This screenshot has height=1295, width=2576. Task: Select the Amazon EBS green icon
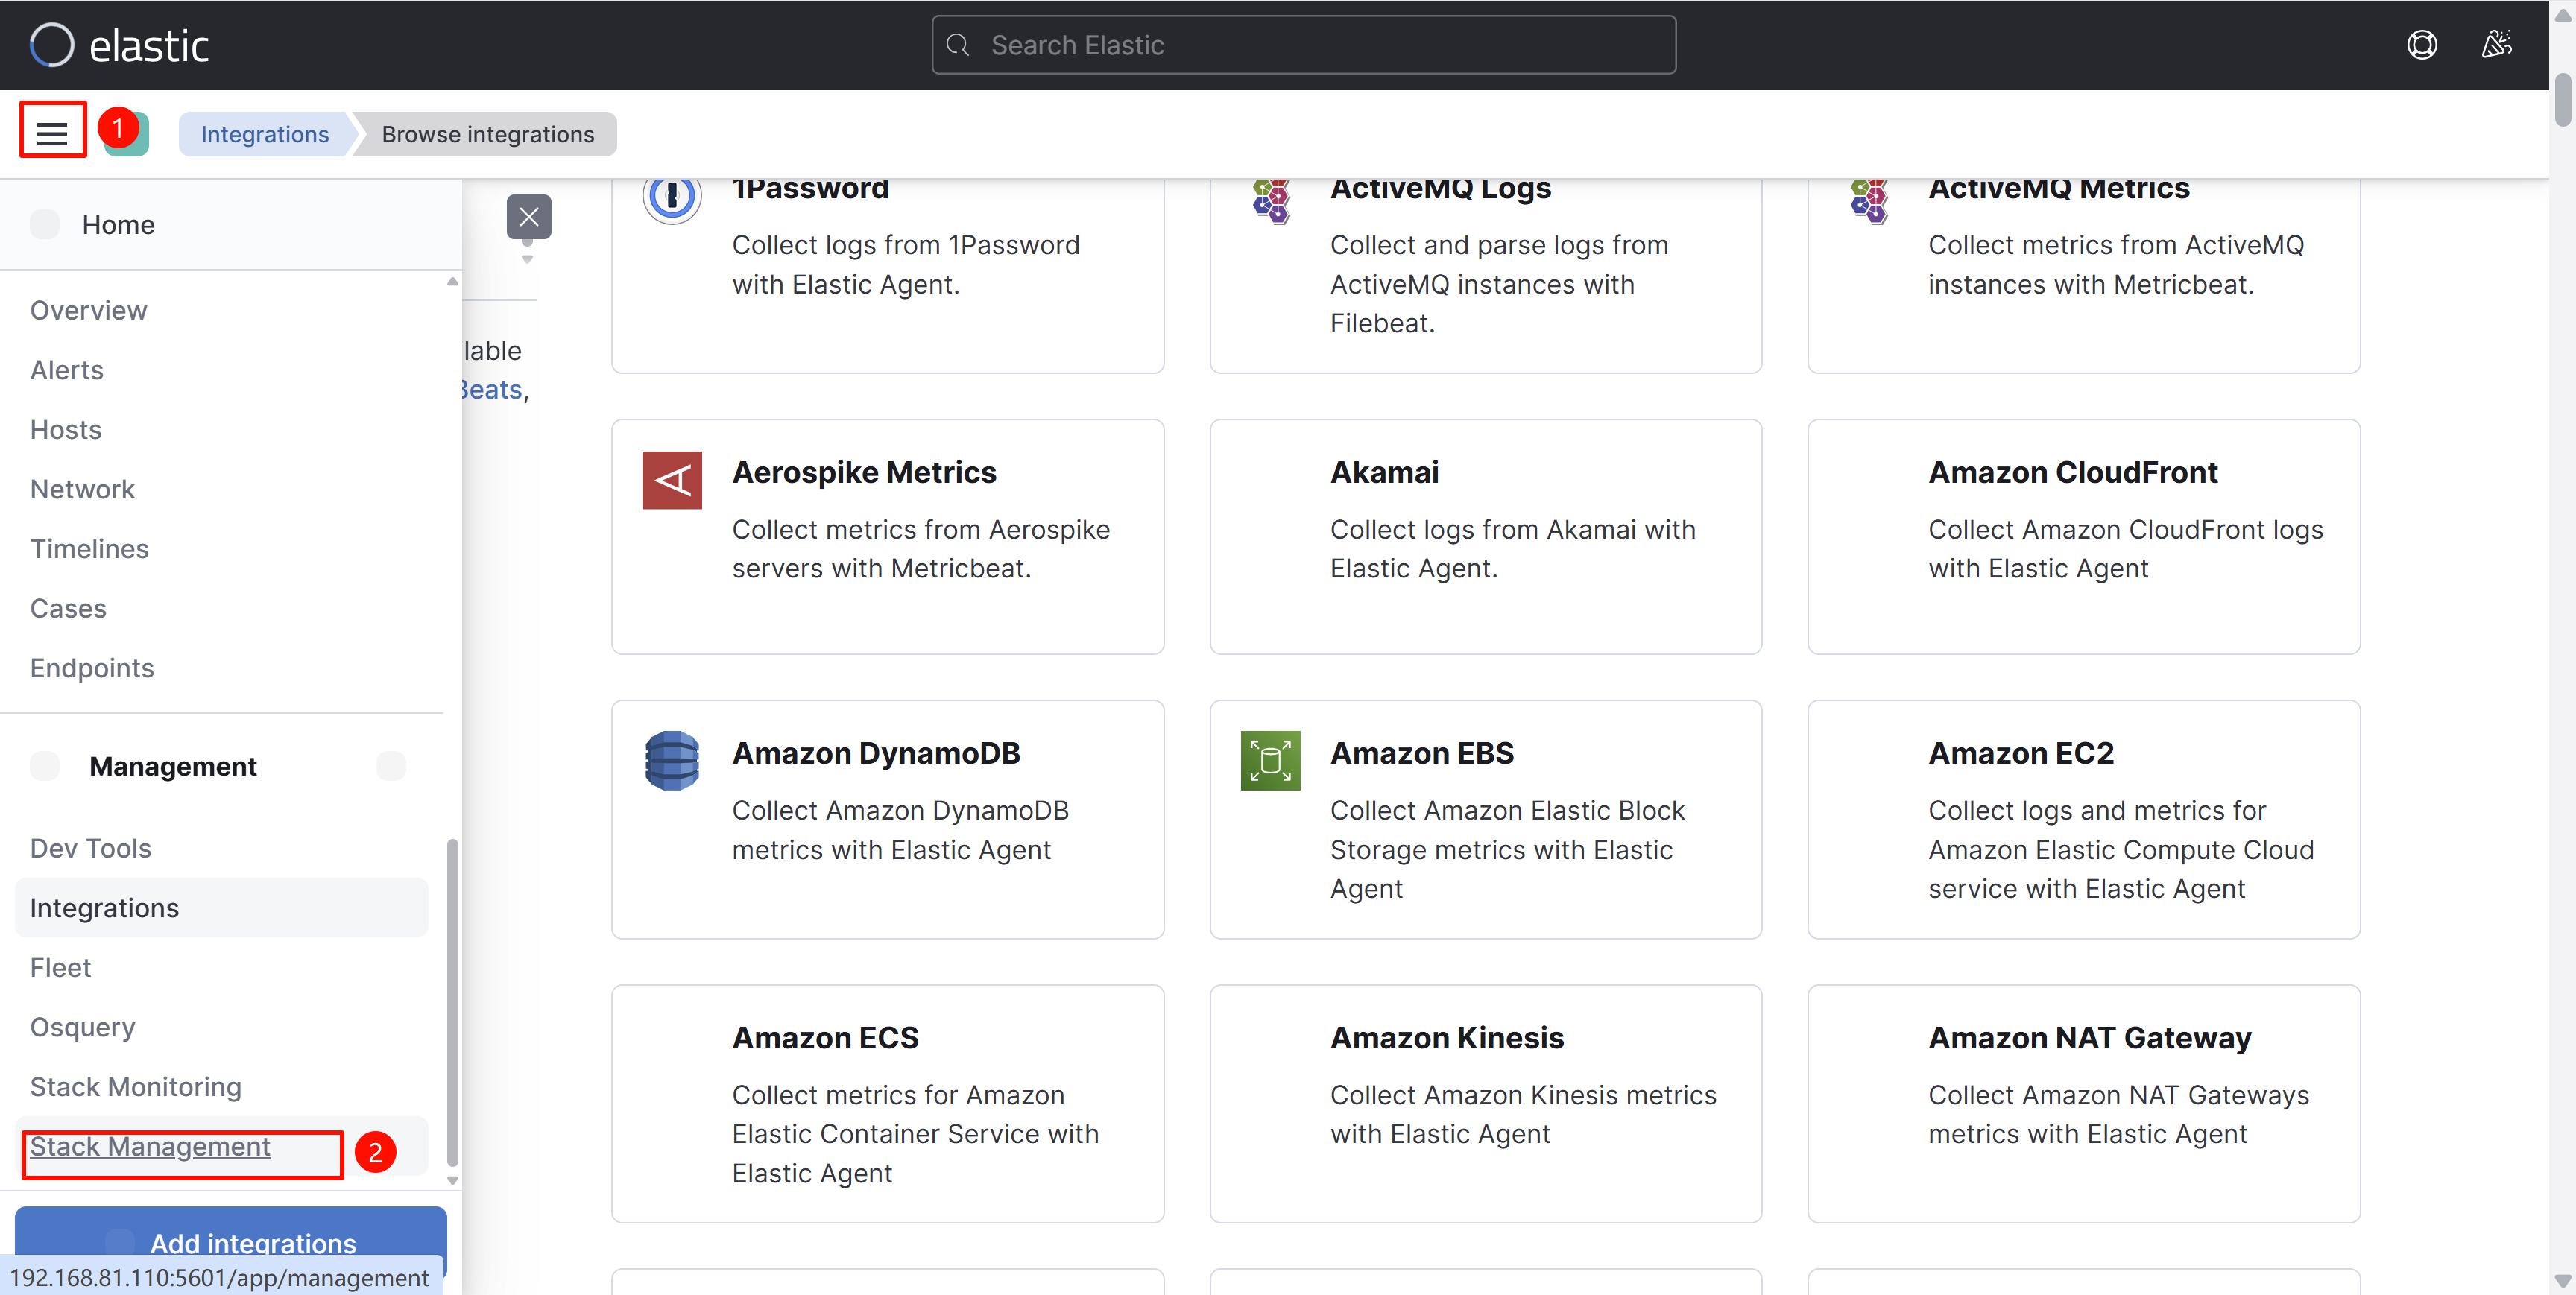pyautogui.click(x=1269, y=761)
